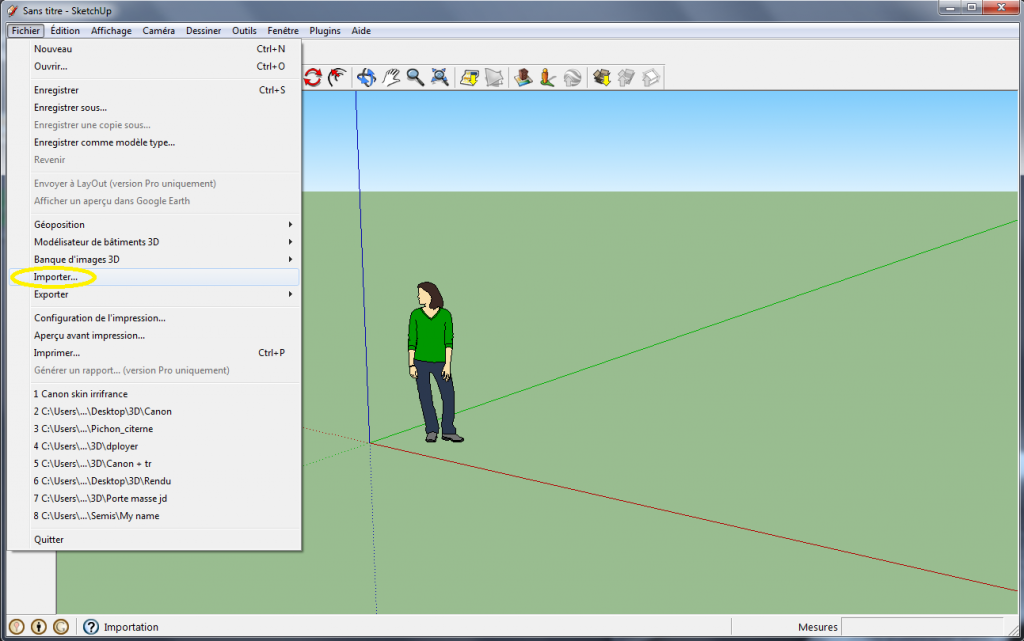The image size is (1024, 641).
Task: Choose Aperçu avant impression...
Action: pos(154,336)
